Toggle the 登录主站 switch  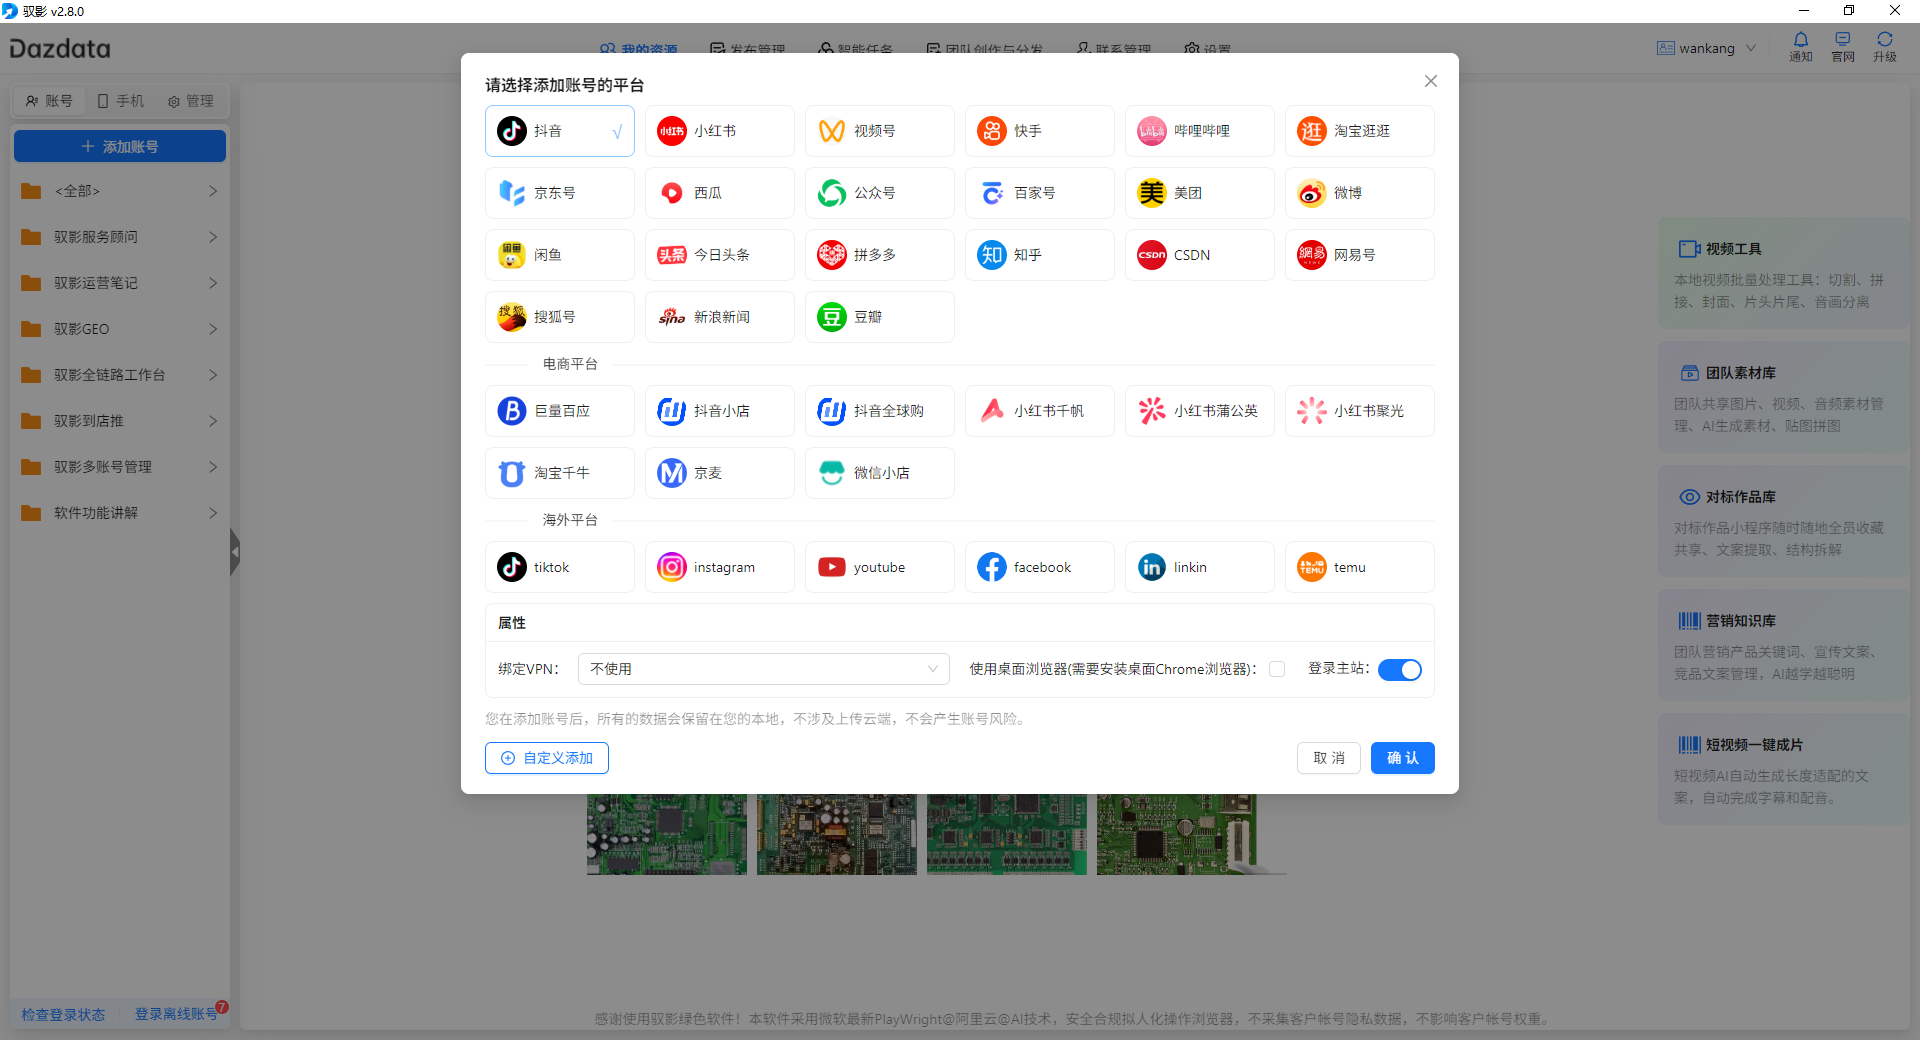click(x=1400, y=670)
